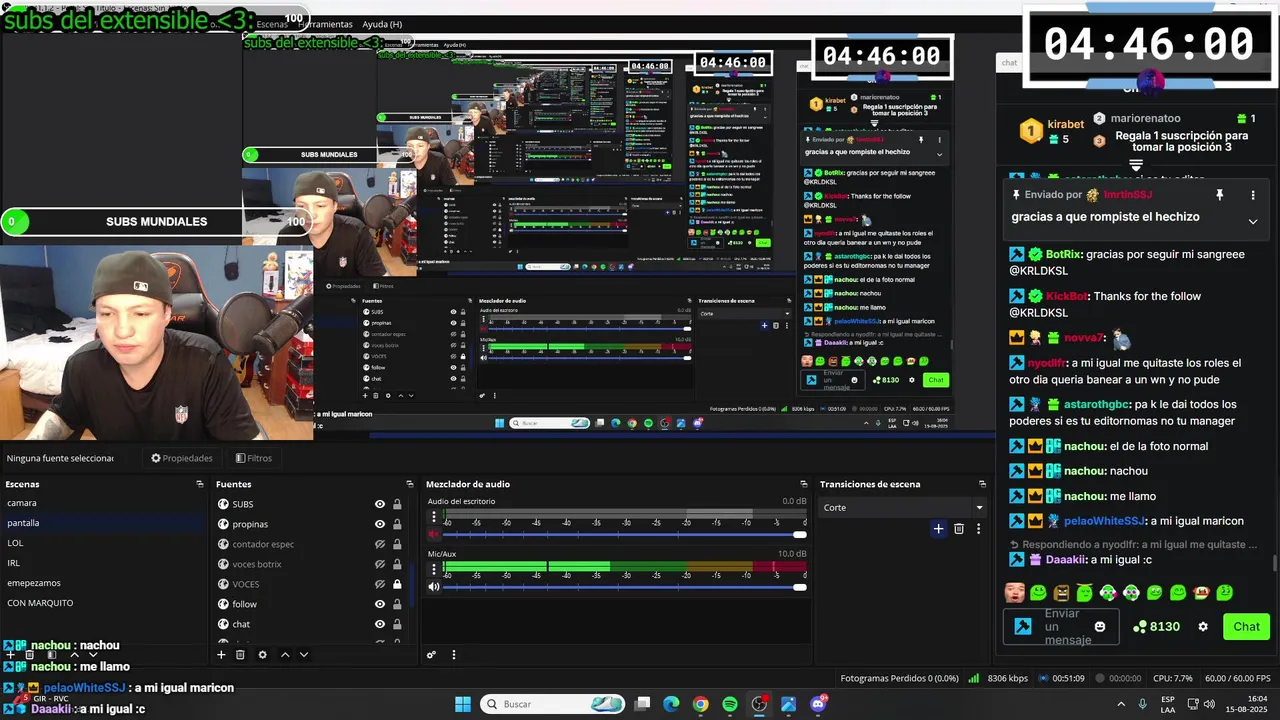Open transition properties three-dot menu
The image size is (1280, 720).
978,528
